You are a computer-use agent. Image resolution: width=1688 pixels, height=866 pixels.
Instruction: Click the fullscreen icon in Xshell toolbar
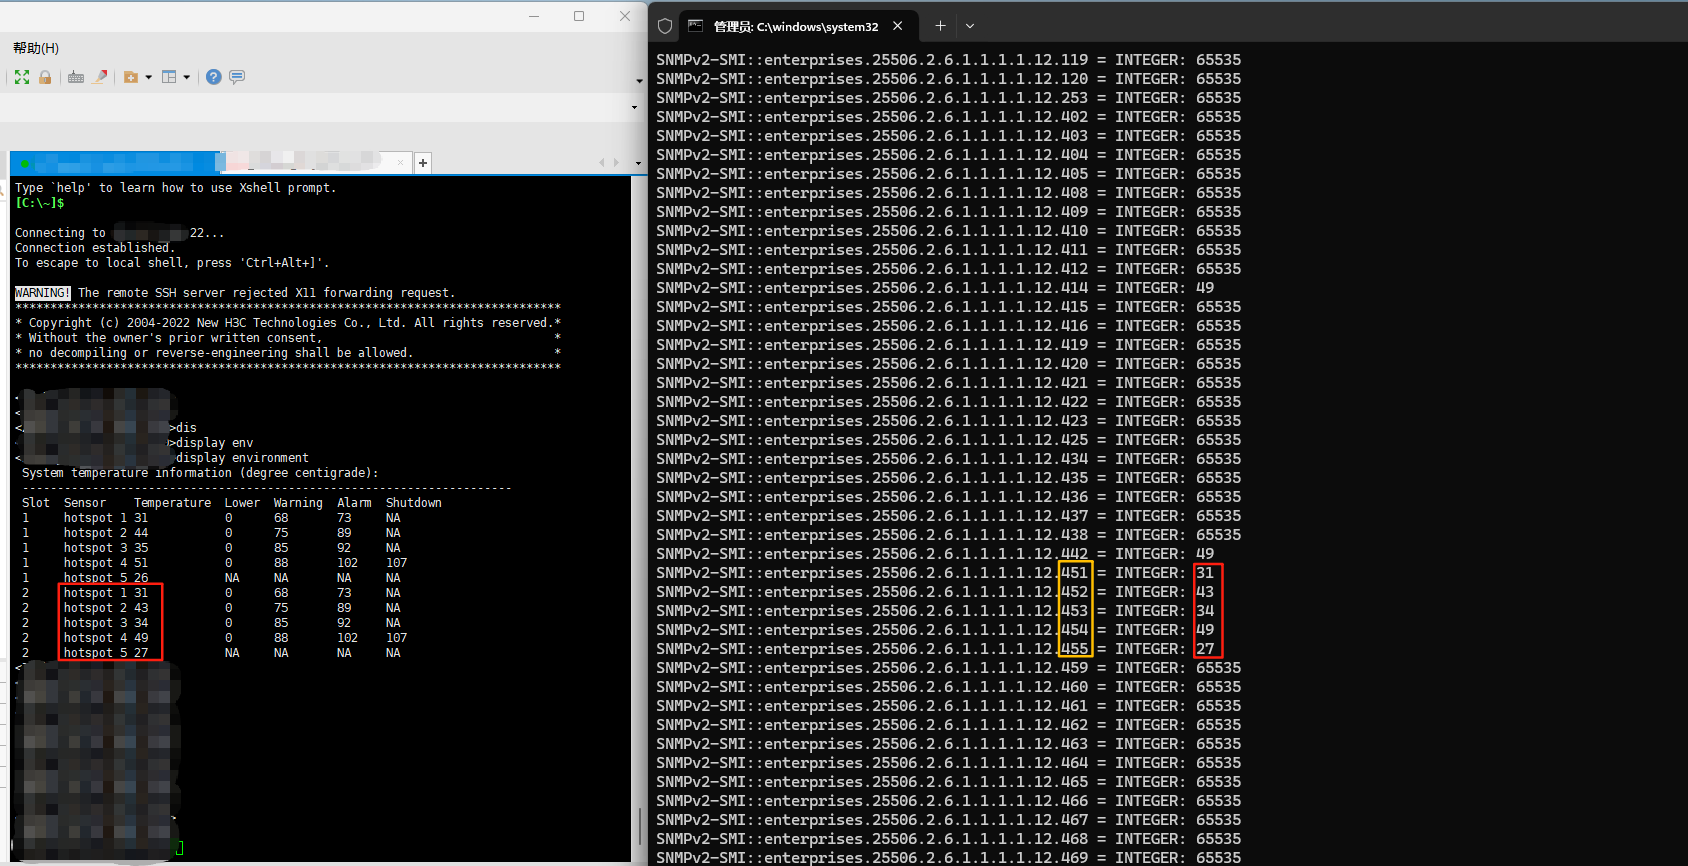click(22, 77)
